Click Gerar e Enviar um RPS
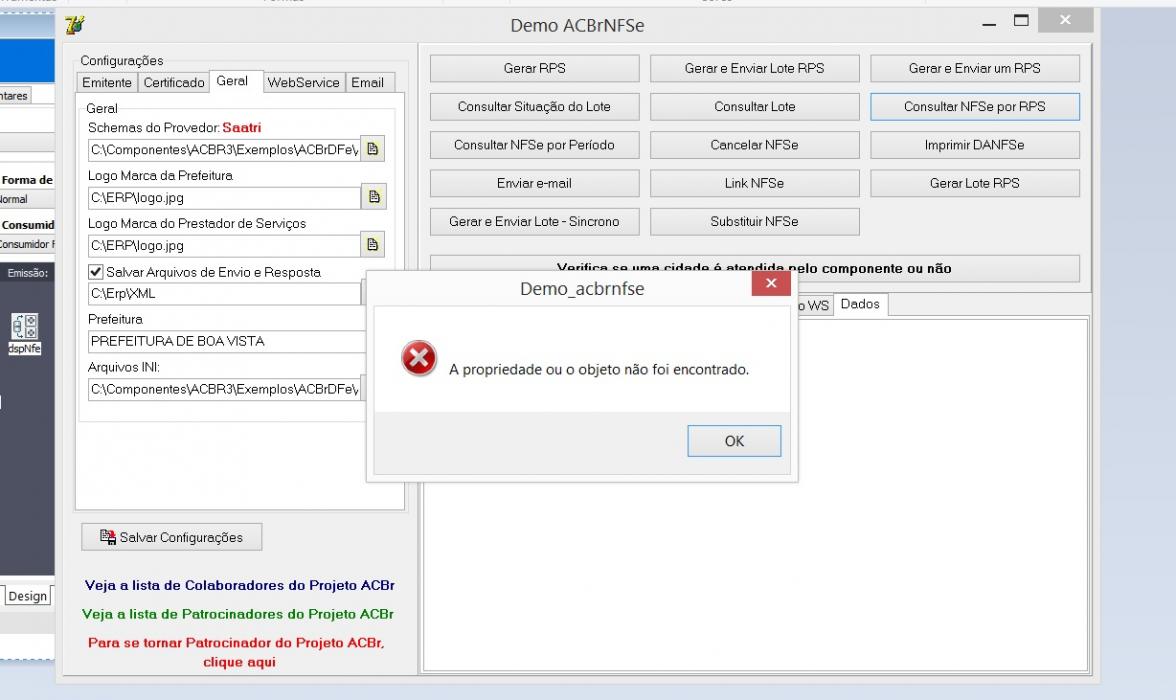This screenshot has width=1176, height=700. coord(974,68)
